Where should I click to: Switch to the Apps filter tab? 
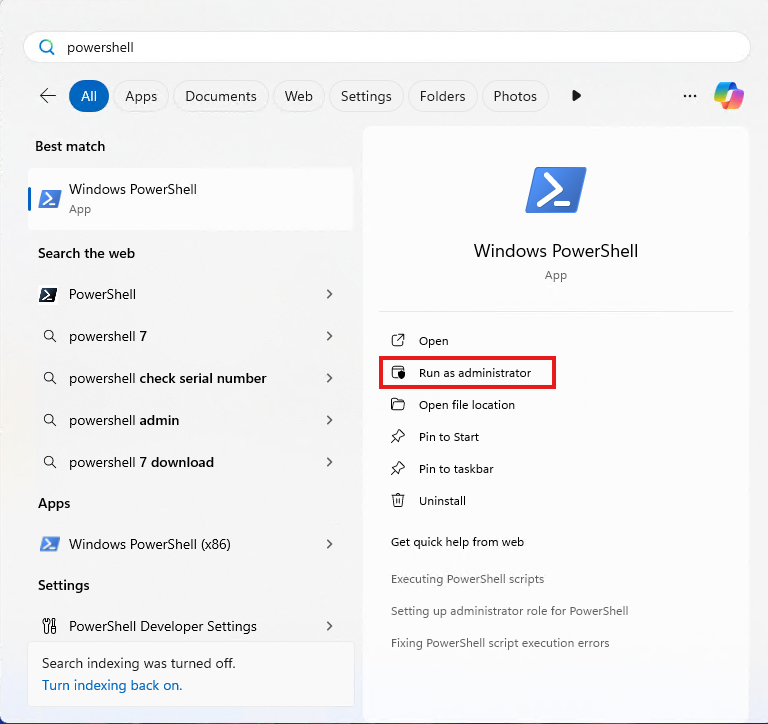(x=141, y=96)
